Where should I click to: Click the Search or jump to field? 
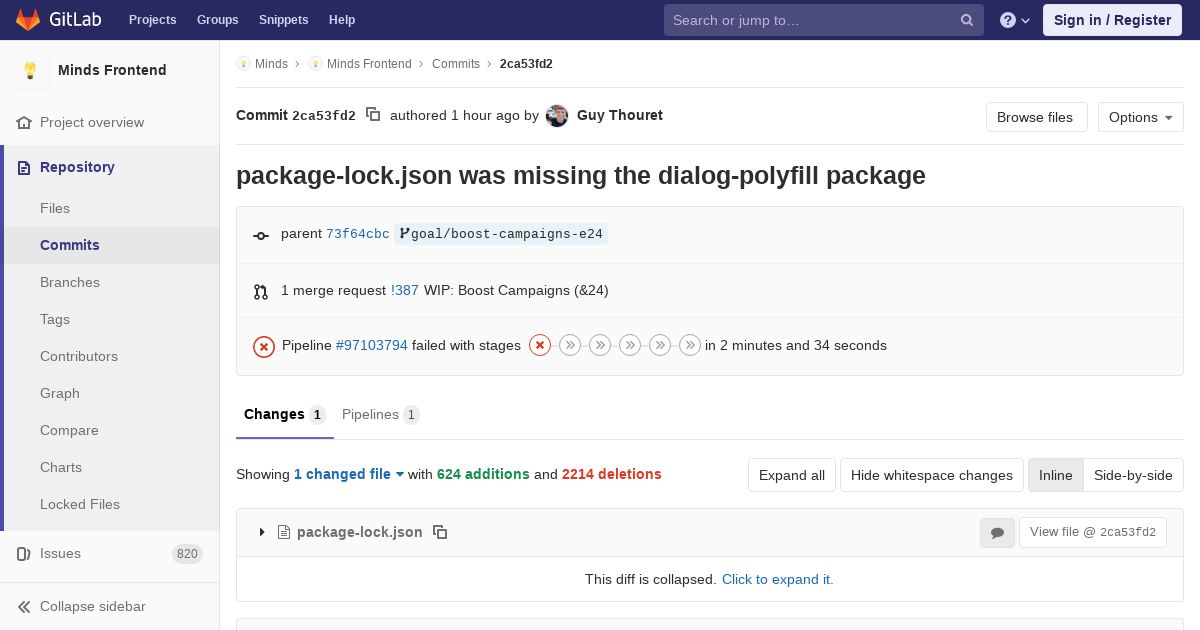(810, 20)
